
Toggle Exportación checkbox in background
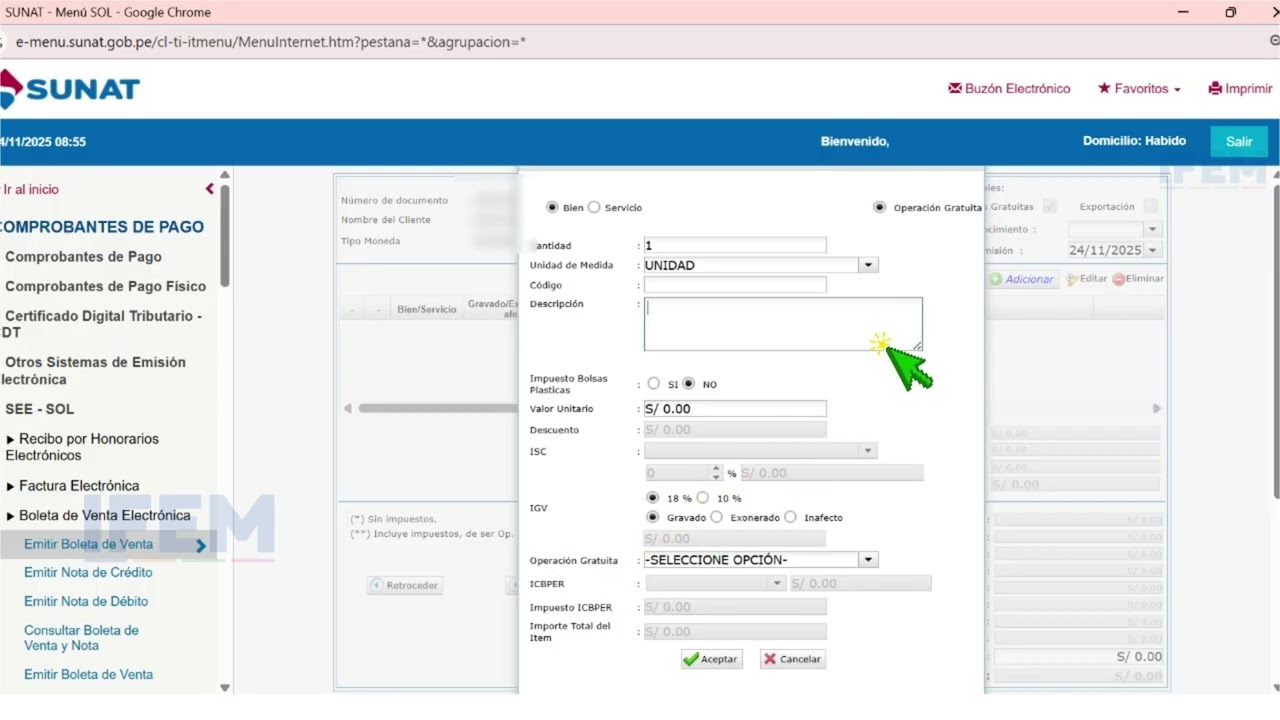tap(1150, 206)
